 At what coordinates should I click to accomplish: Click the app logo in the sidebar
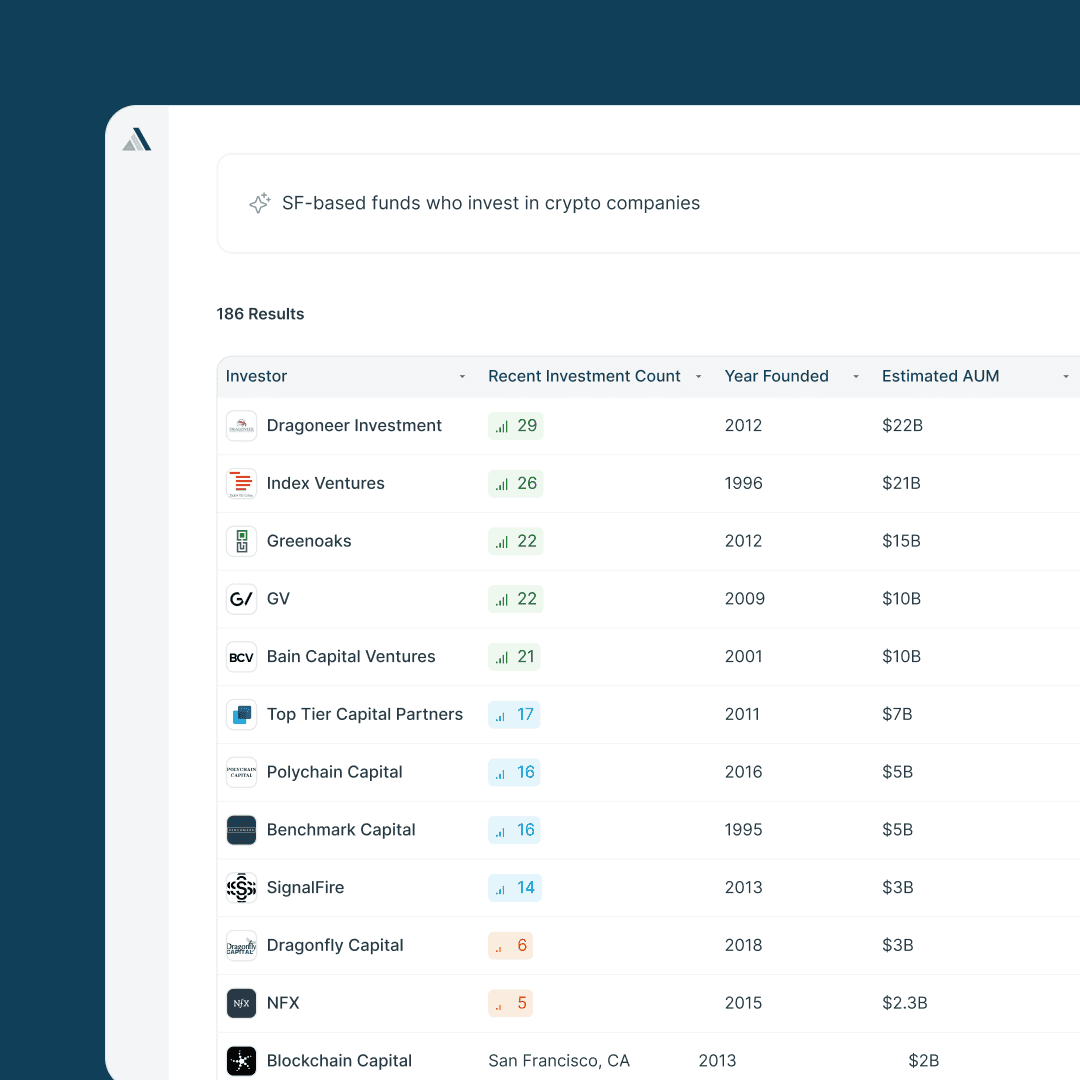point(136,139)
